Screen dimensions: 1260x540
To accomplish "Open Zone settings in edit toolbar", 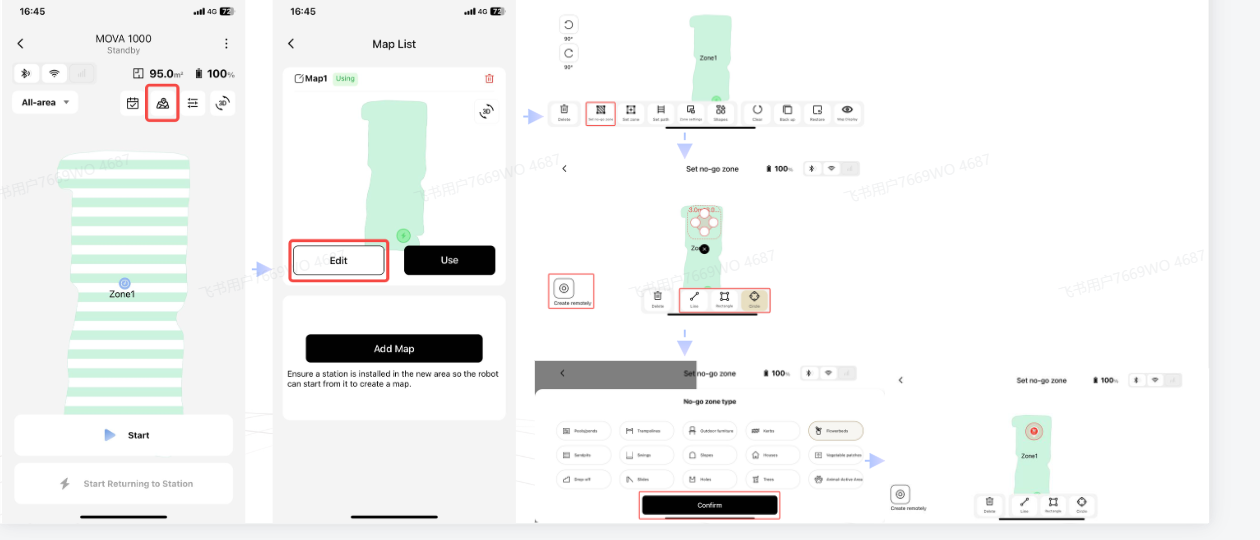I will click(691, 112).
